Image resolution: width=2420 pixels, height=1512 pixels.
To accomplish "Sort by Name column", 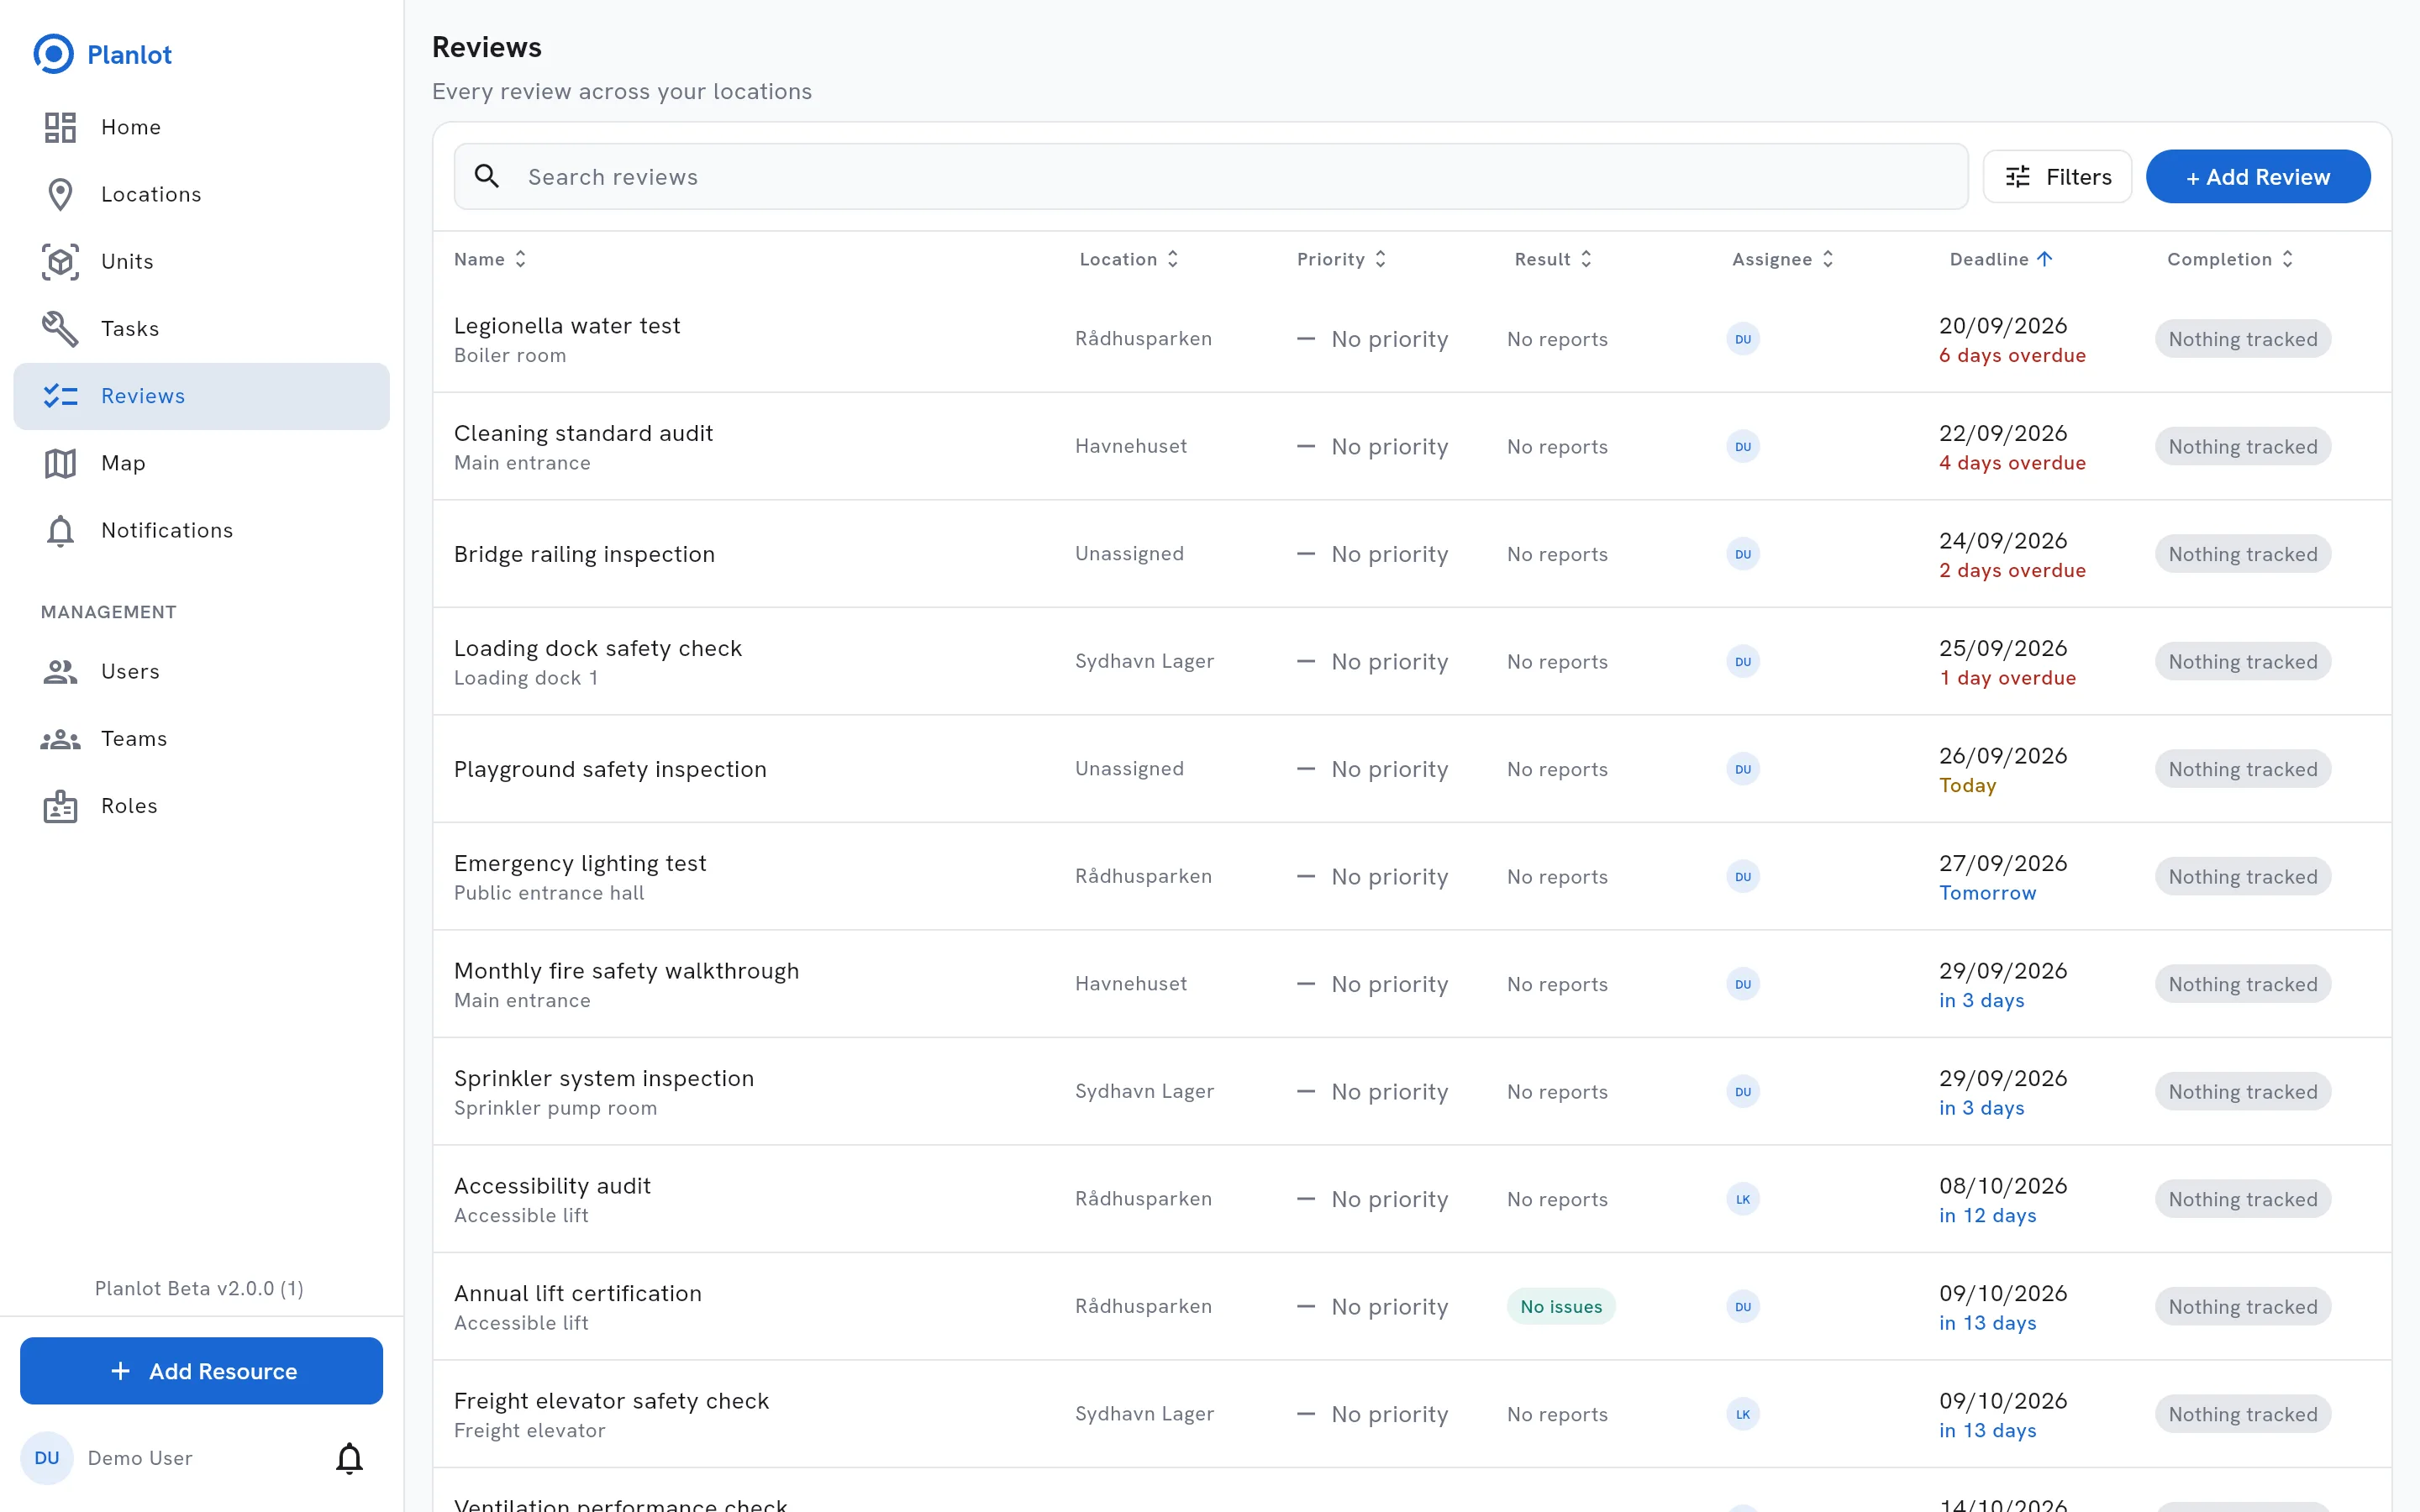I will (490, 259).
